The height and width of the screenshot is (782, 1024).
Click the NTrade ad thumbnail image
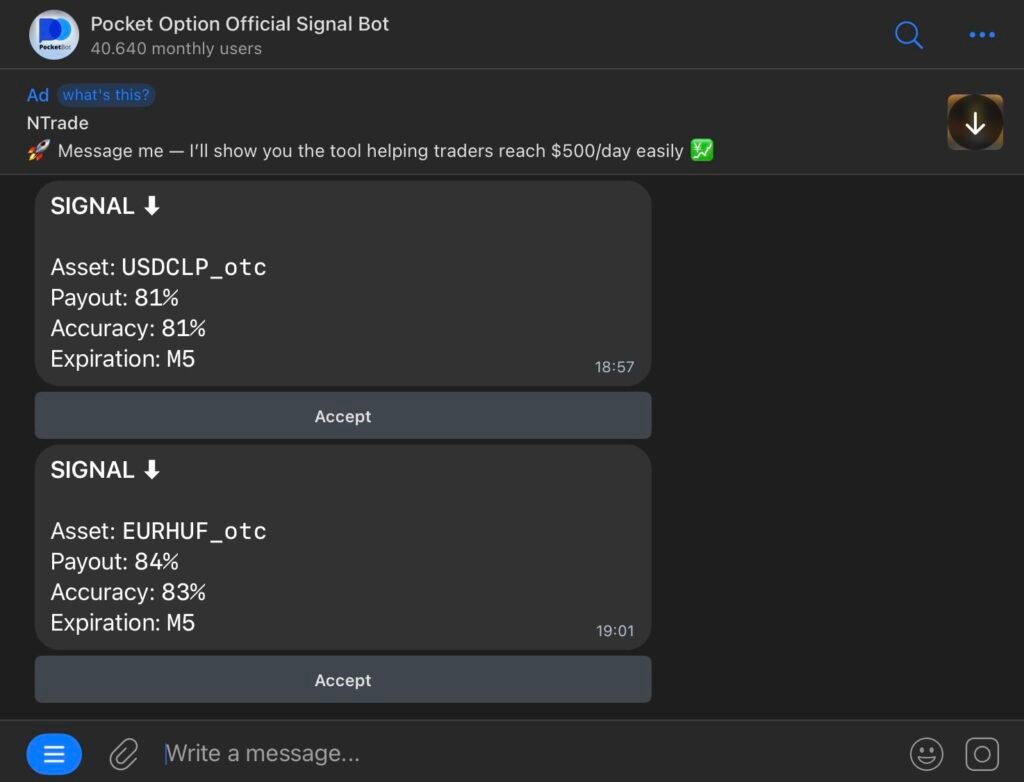(x=975, y=121)
